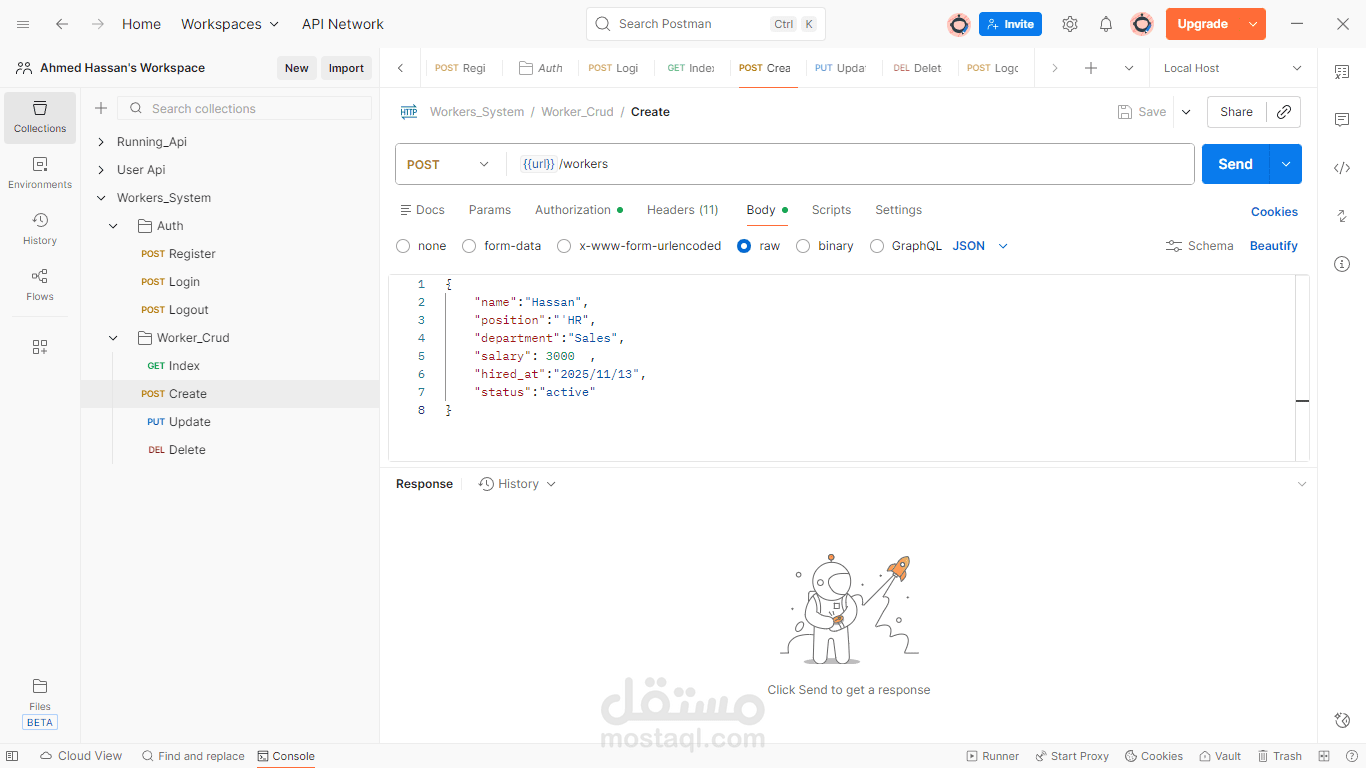This screenshot has width=1366, height=768.
Task: Open the JSON format dropdown
Action: coord(980,246)
